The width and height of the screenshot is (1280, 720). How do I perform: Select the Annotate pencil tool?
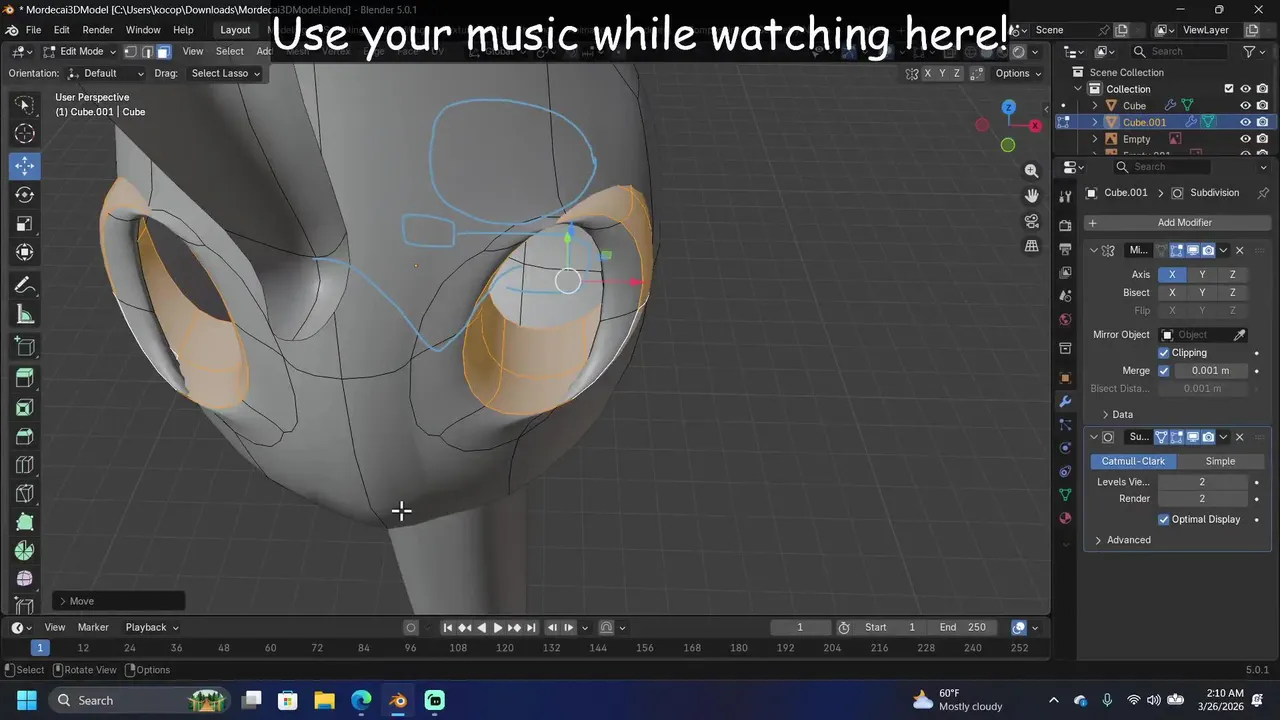(25, 286)
